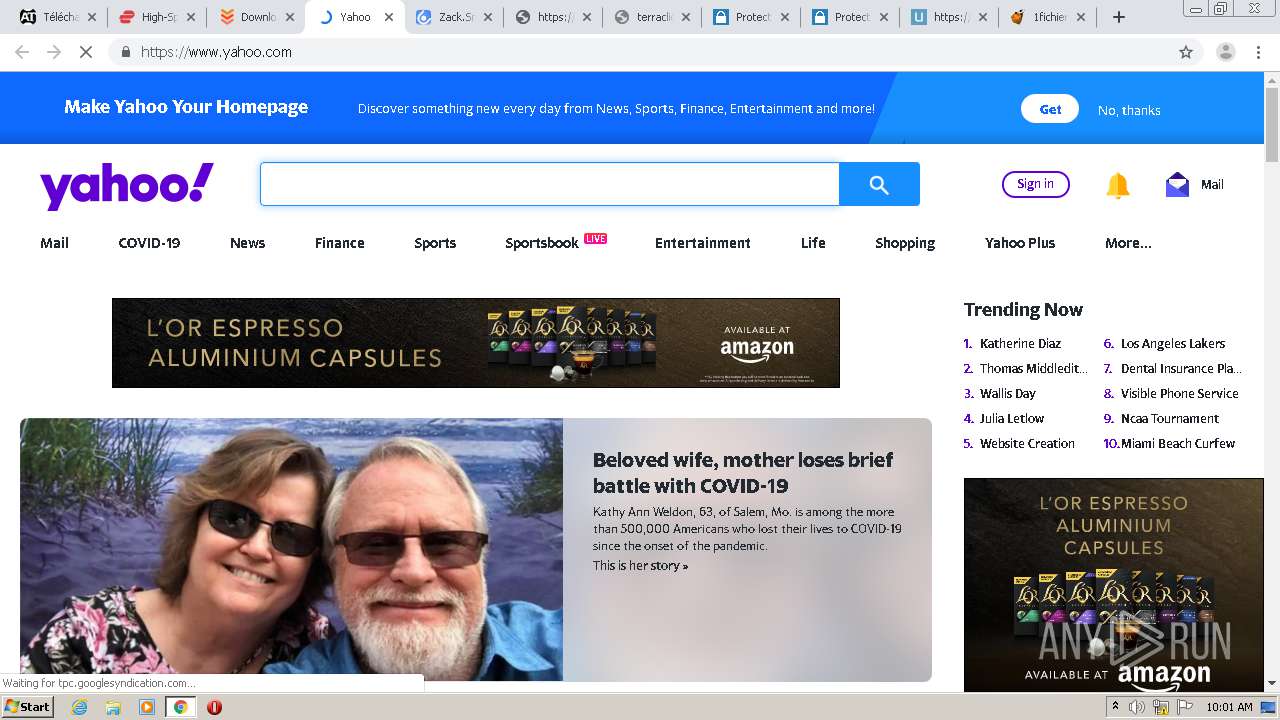View the site lock icon info
This screenshot has width=1280, height=720.
click(x=125, y=52)
